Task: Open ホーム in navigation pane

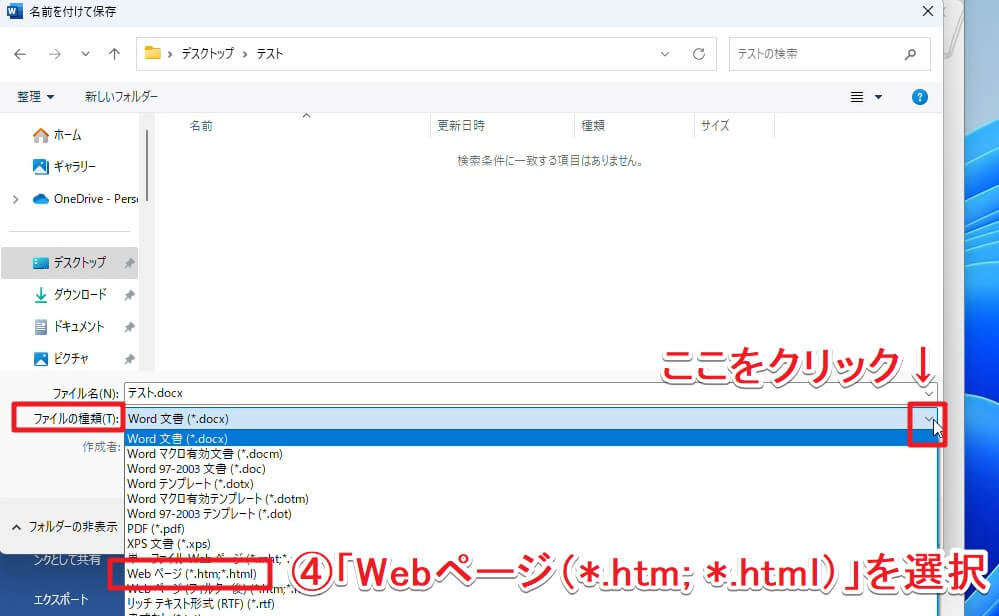Action: pos(57,135)
